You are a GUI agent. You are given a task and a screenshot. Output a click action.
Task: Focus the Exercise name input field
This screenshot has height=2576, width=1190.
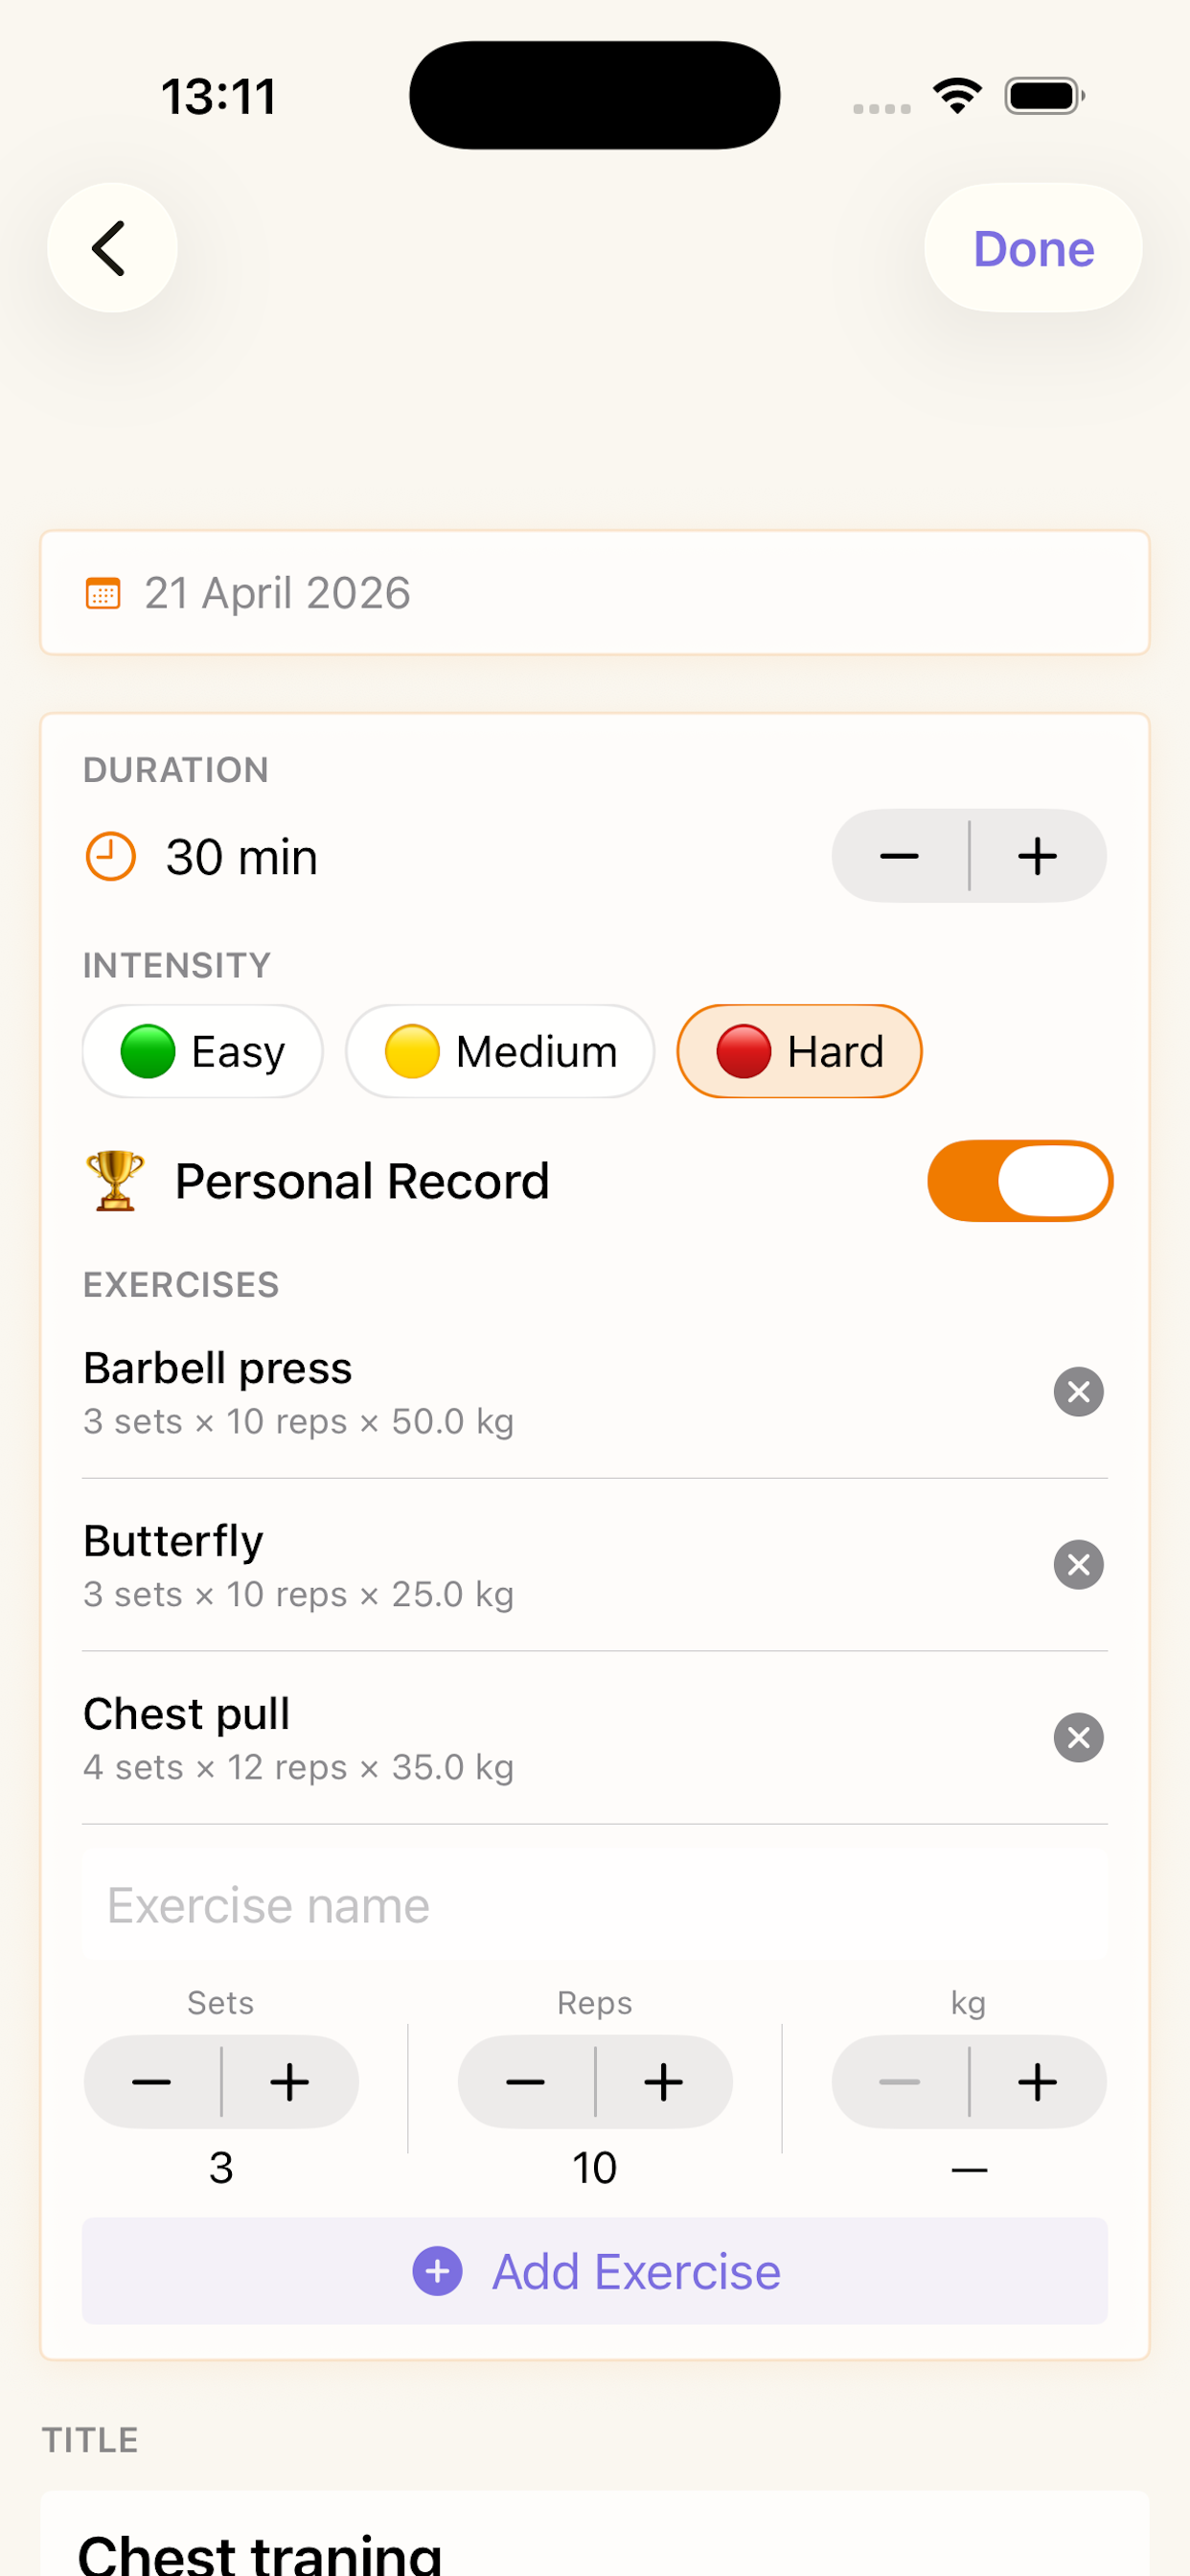pyautogui.click(x=595, y=1905)
